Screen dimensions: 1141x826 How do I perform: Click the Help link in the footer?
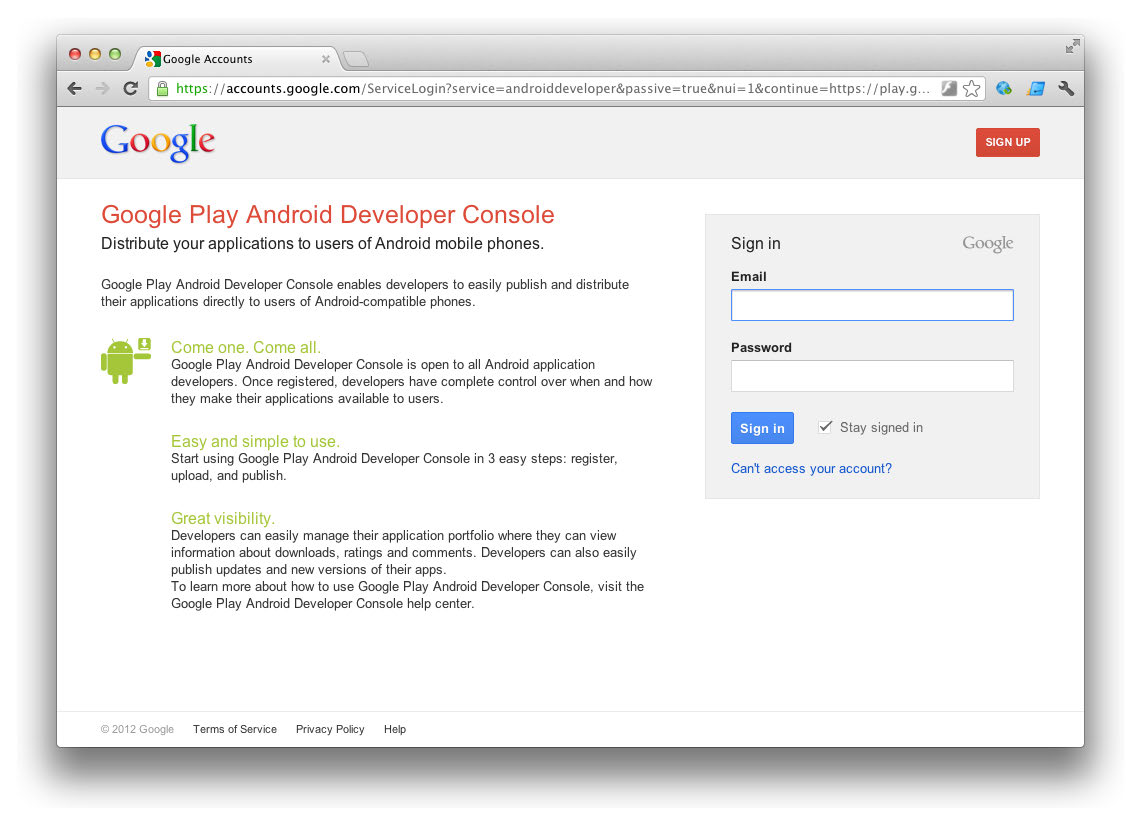click(x=395, y=729)
